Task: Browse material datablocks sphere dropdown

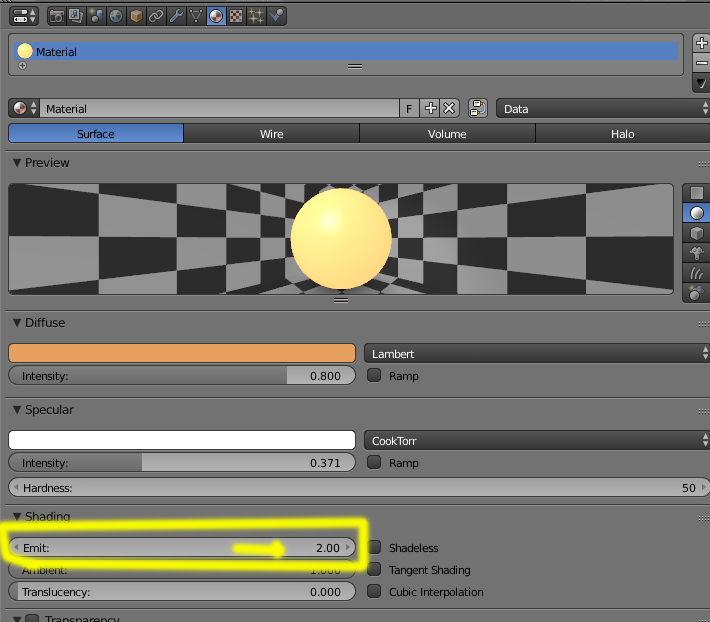Action: point(24,109)
